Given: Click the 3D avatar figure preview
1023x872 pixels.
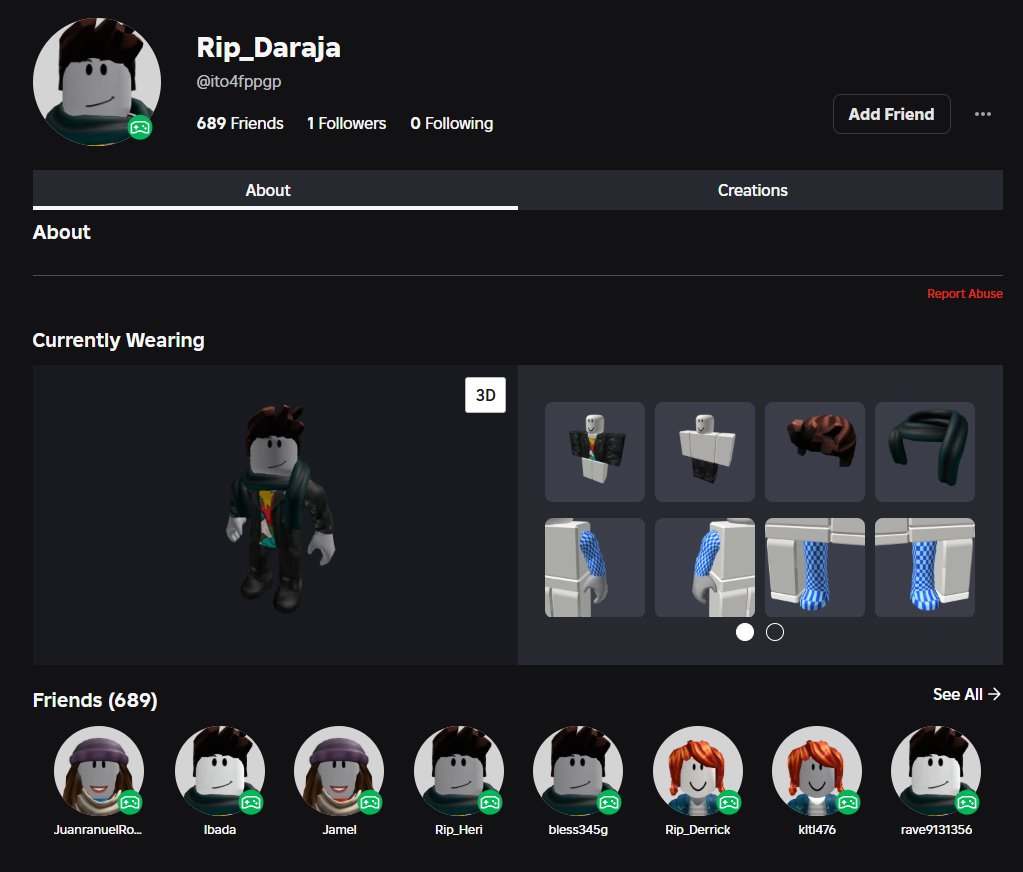Looking at the screenshot, I should click(x=281, y=509).
